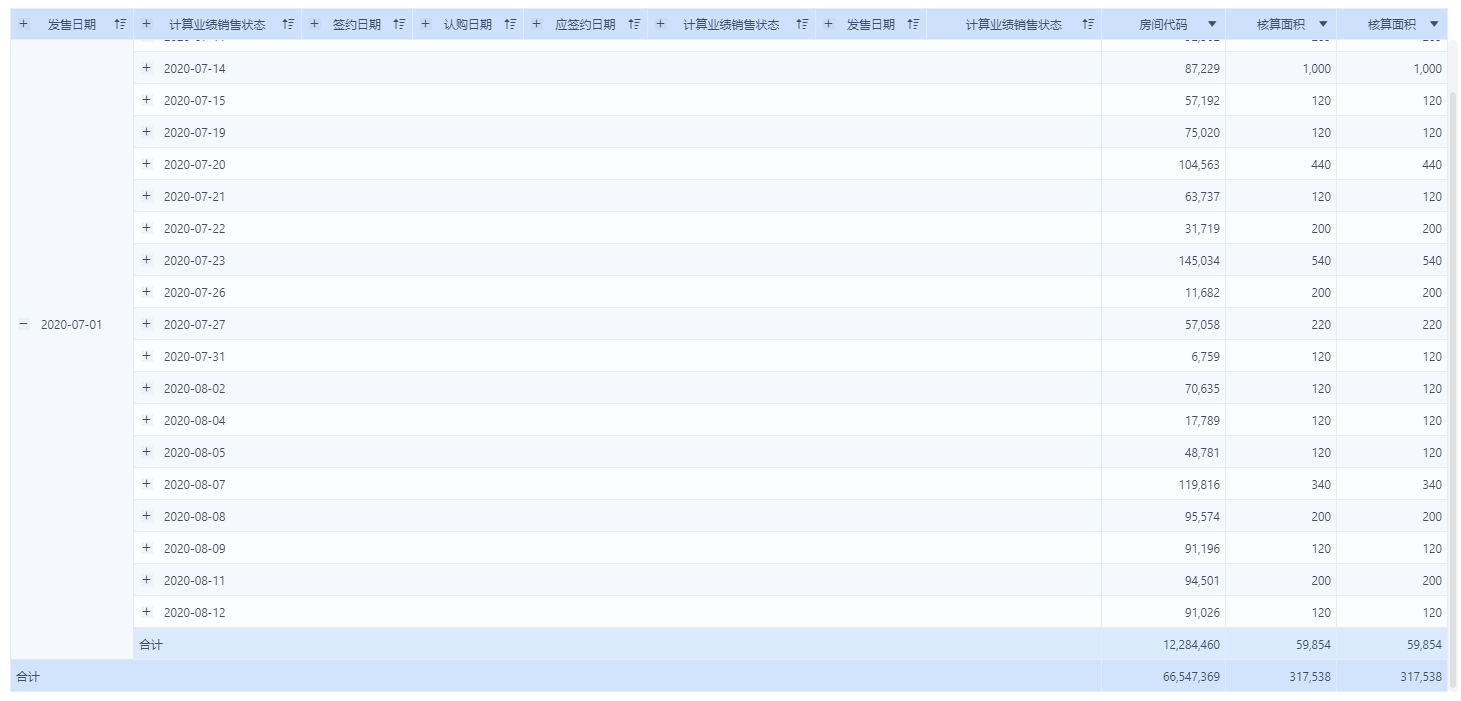Viewport: 1461px width, 701px height.
Task: Click the 2020-08-12 date label
Action: pyautogui.click(x=195, y=613)
